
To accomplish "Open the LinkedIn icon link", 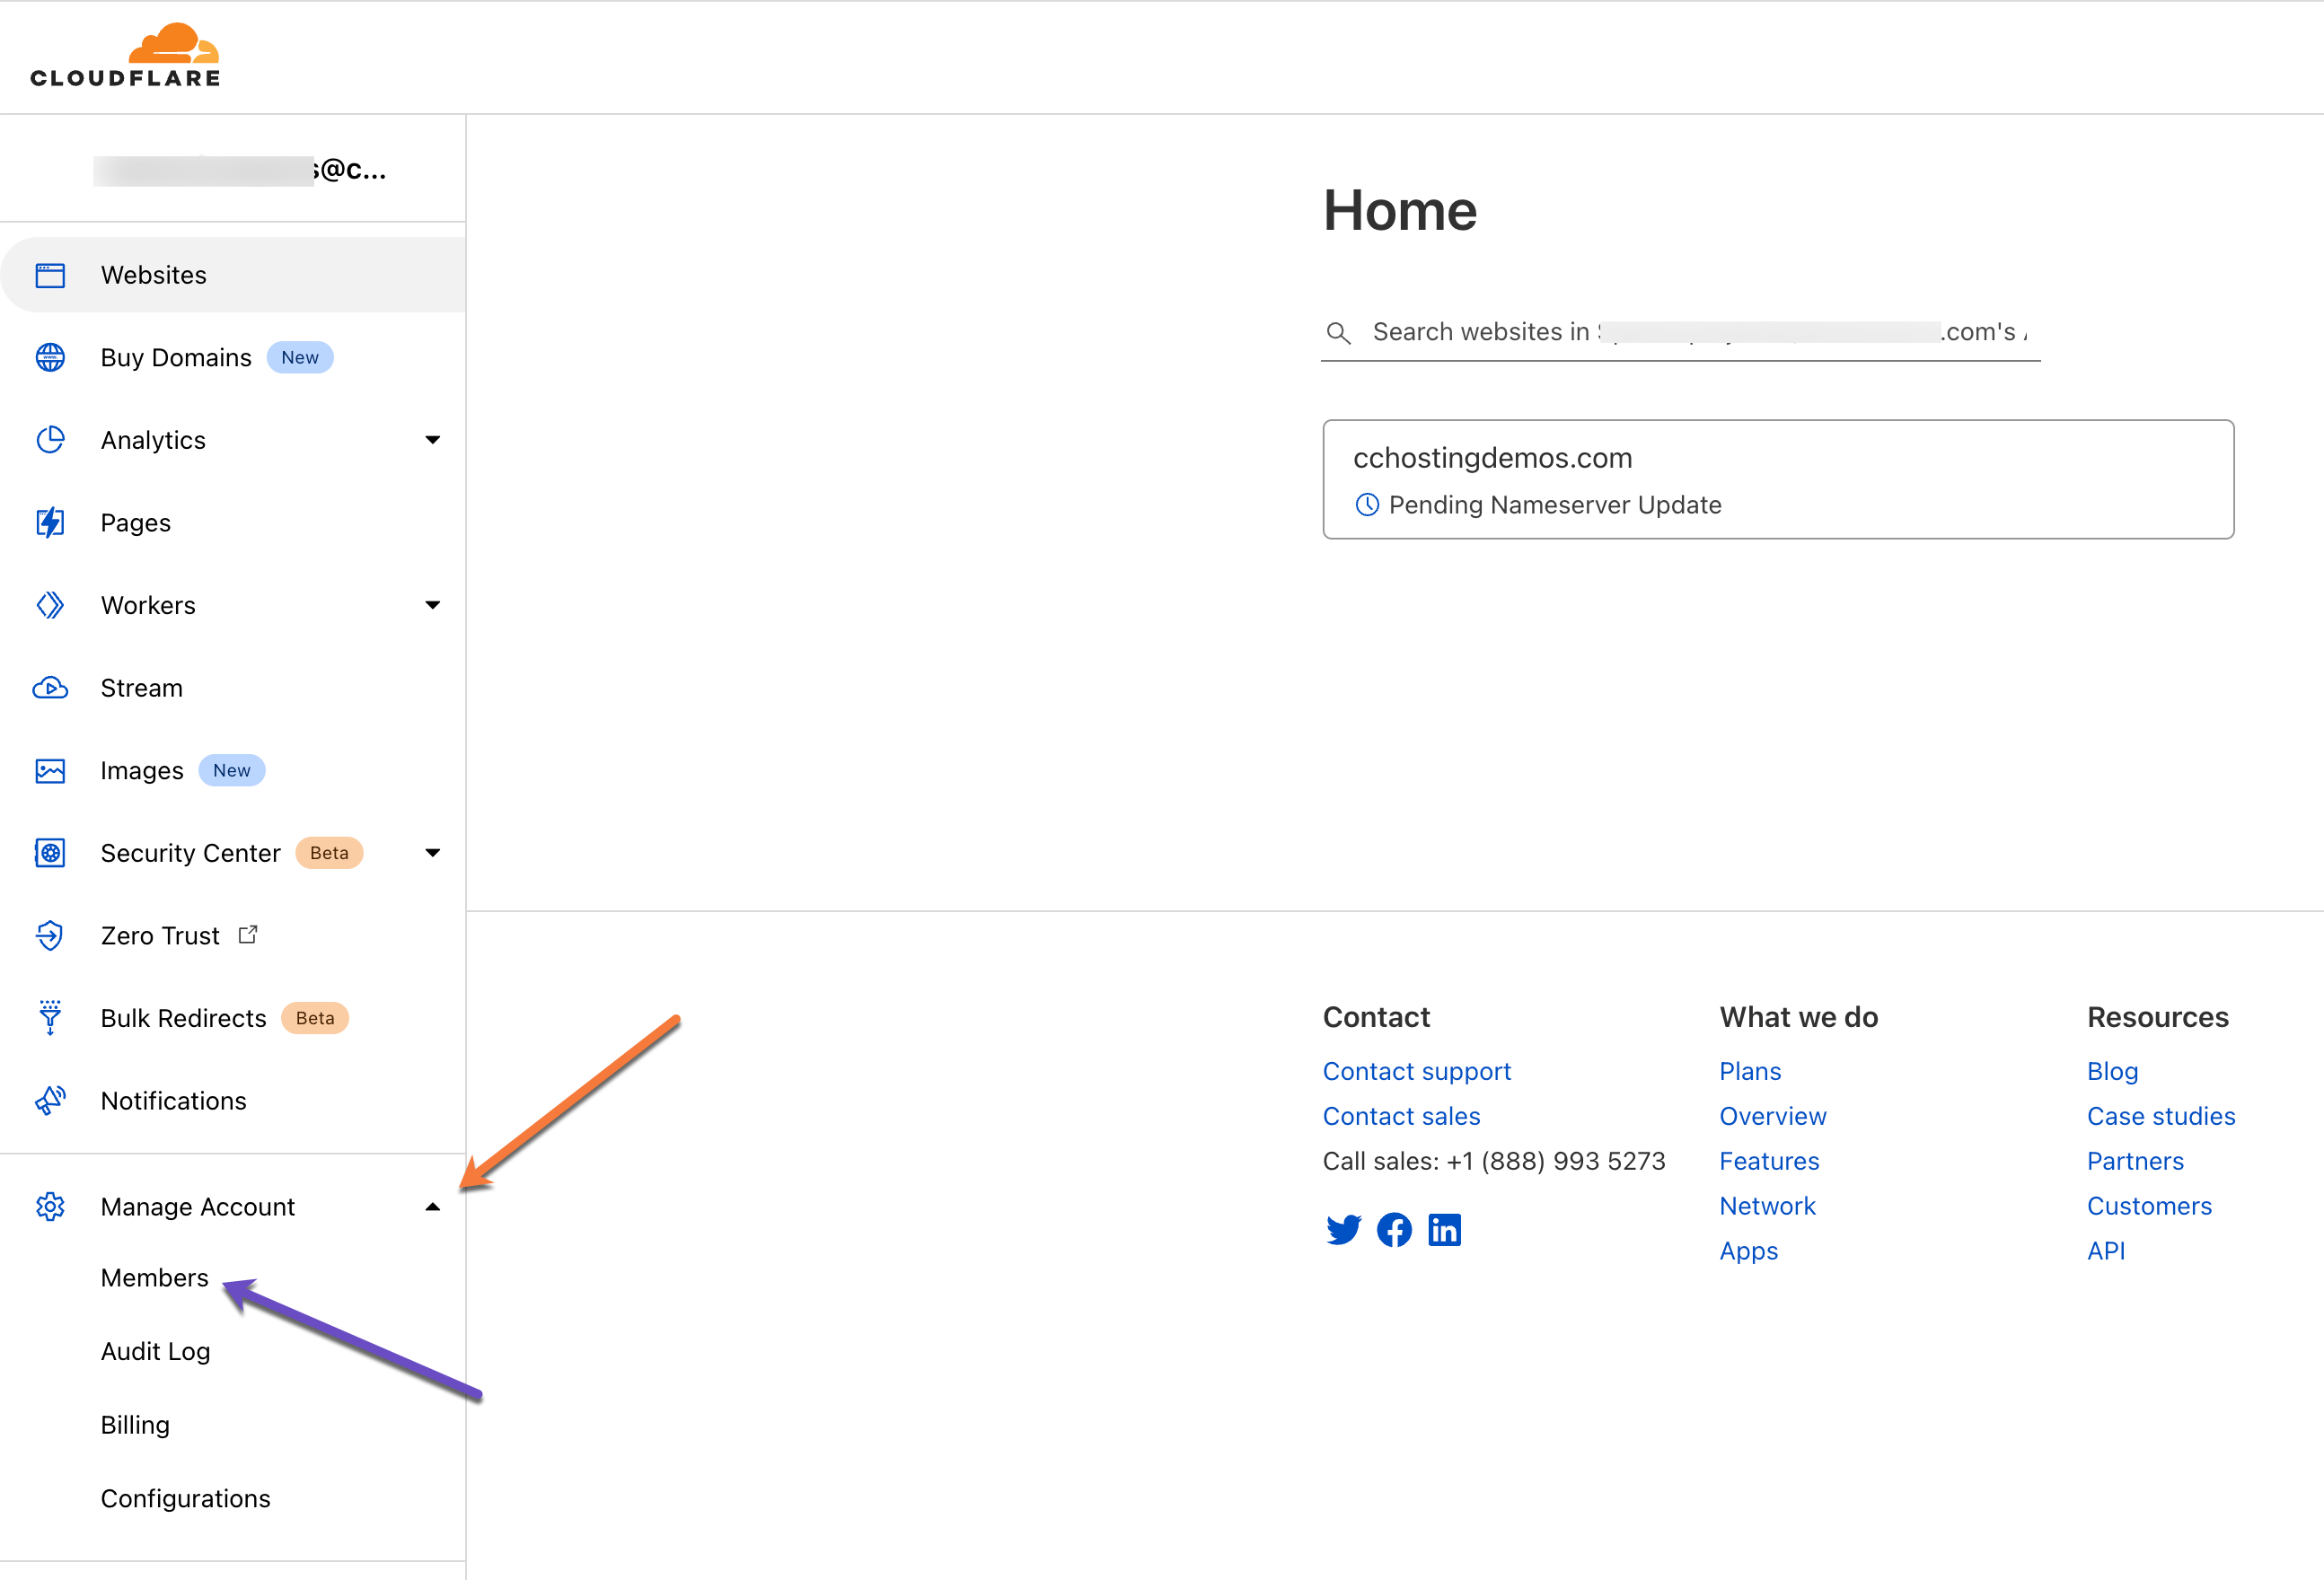I will point(1444,1229).
